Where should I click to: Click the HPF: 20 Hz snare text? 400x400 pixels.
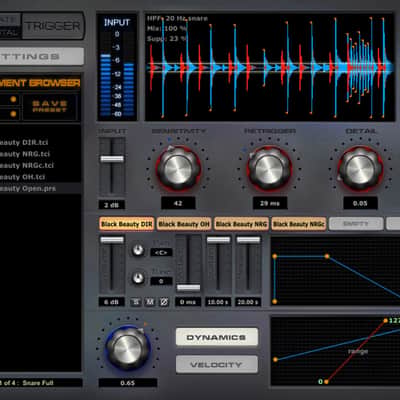point(177,18)
